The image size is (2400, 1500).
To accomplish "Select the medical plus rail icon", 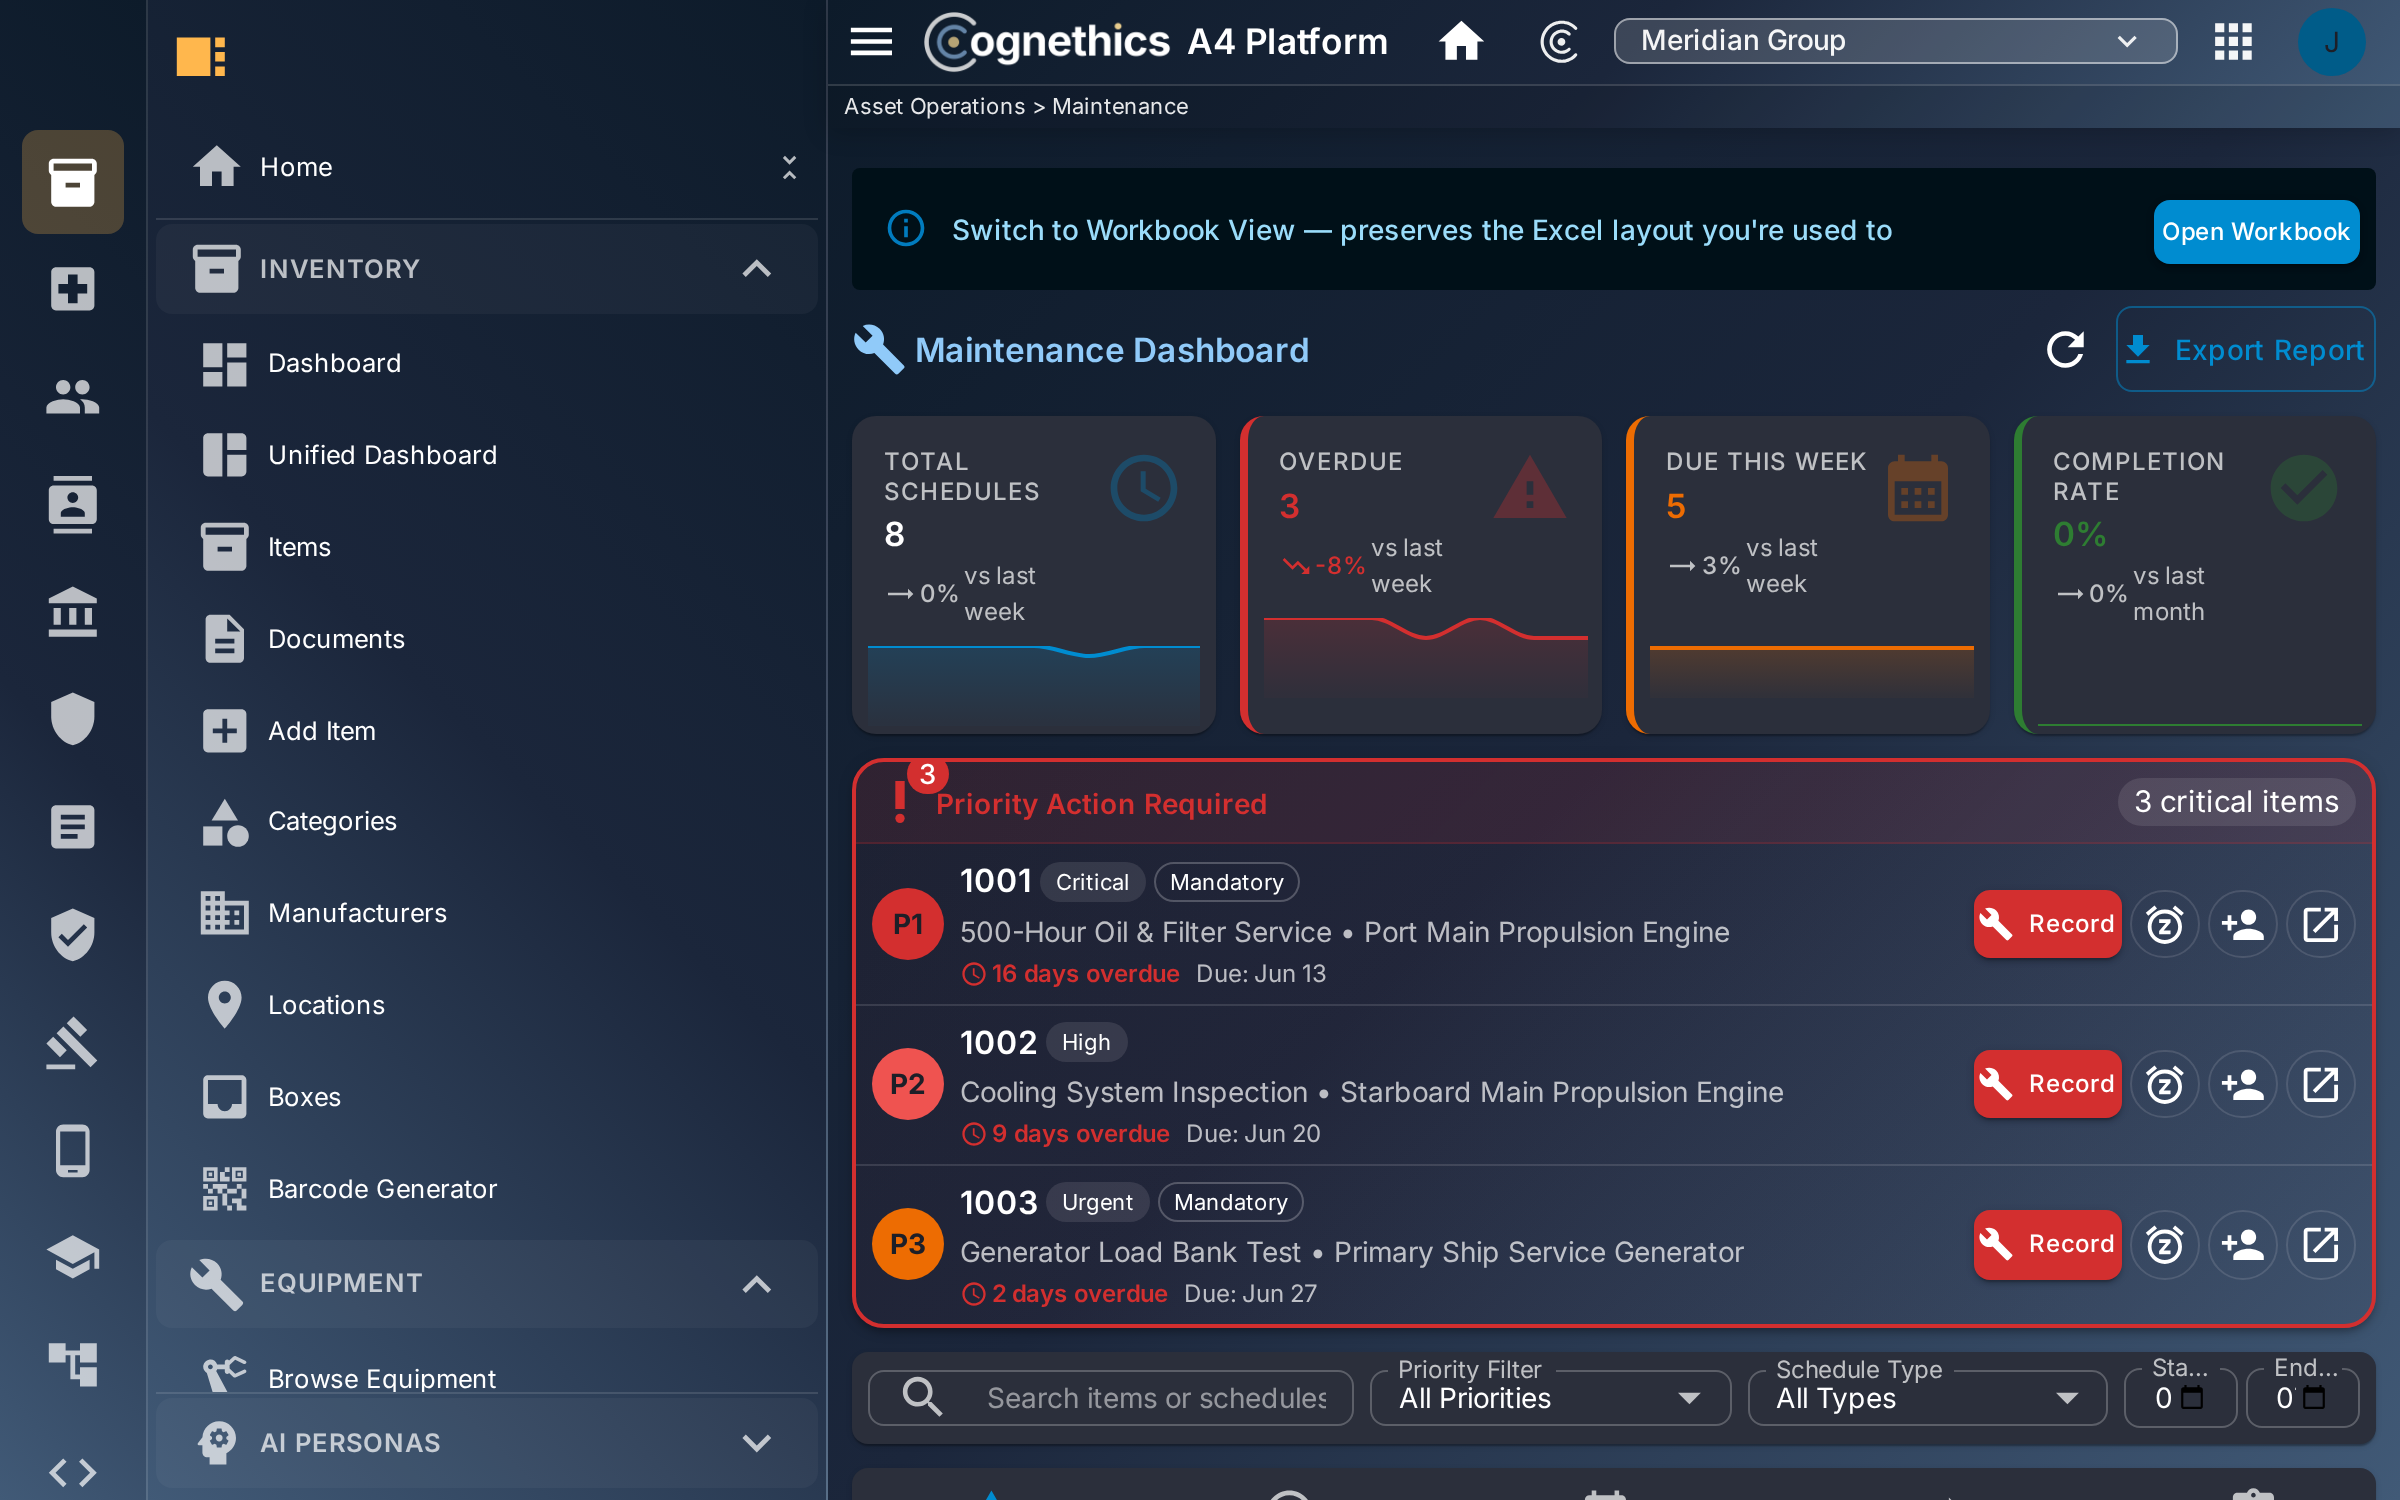I will point(73,289).
